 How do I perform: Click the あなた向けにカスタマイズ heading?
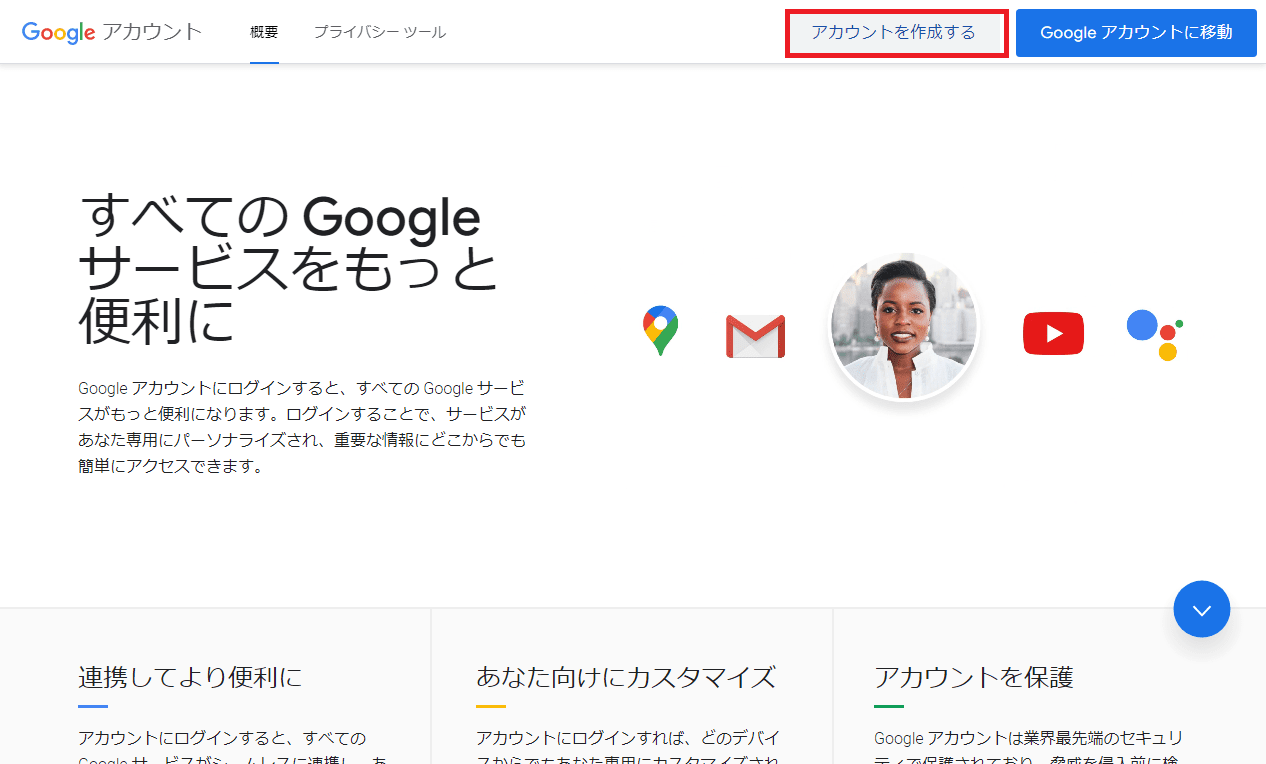pos(626,677)
